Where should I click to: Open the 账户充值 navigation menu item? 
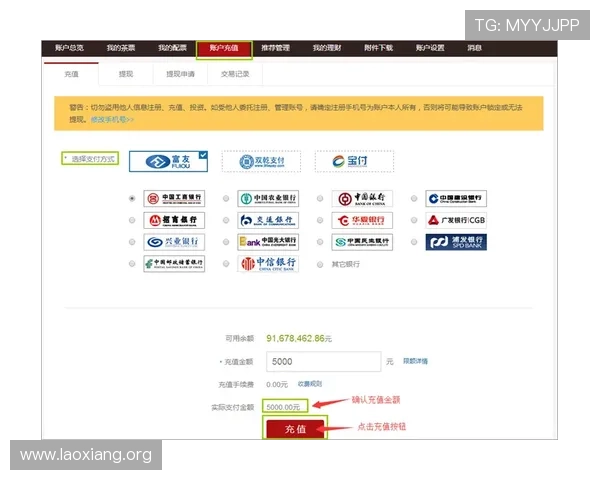coord(223,48)
